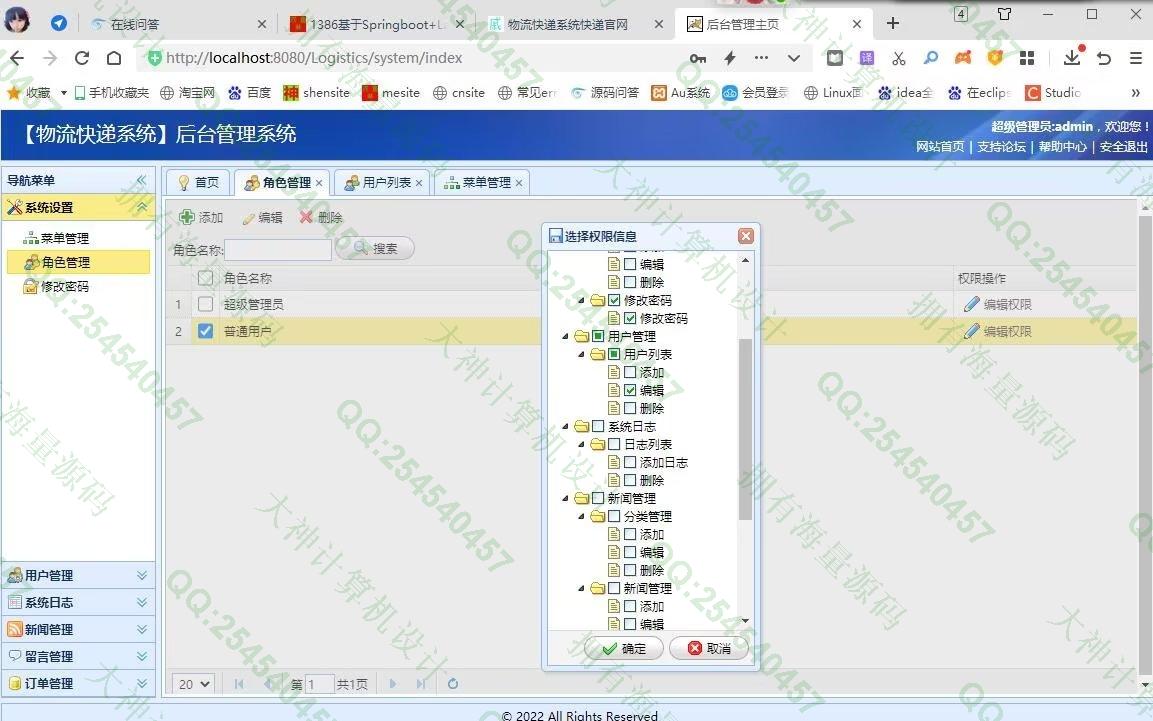1153x721 pixels.
Task: Click the lightning bolt icon in address bar
Action: pyautogui.click(x=729, y=58)
